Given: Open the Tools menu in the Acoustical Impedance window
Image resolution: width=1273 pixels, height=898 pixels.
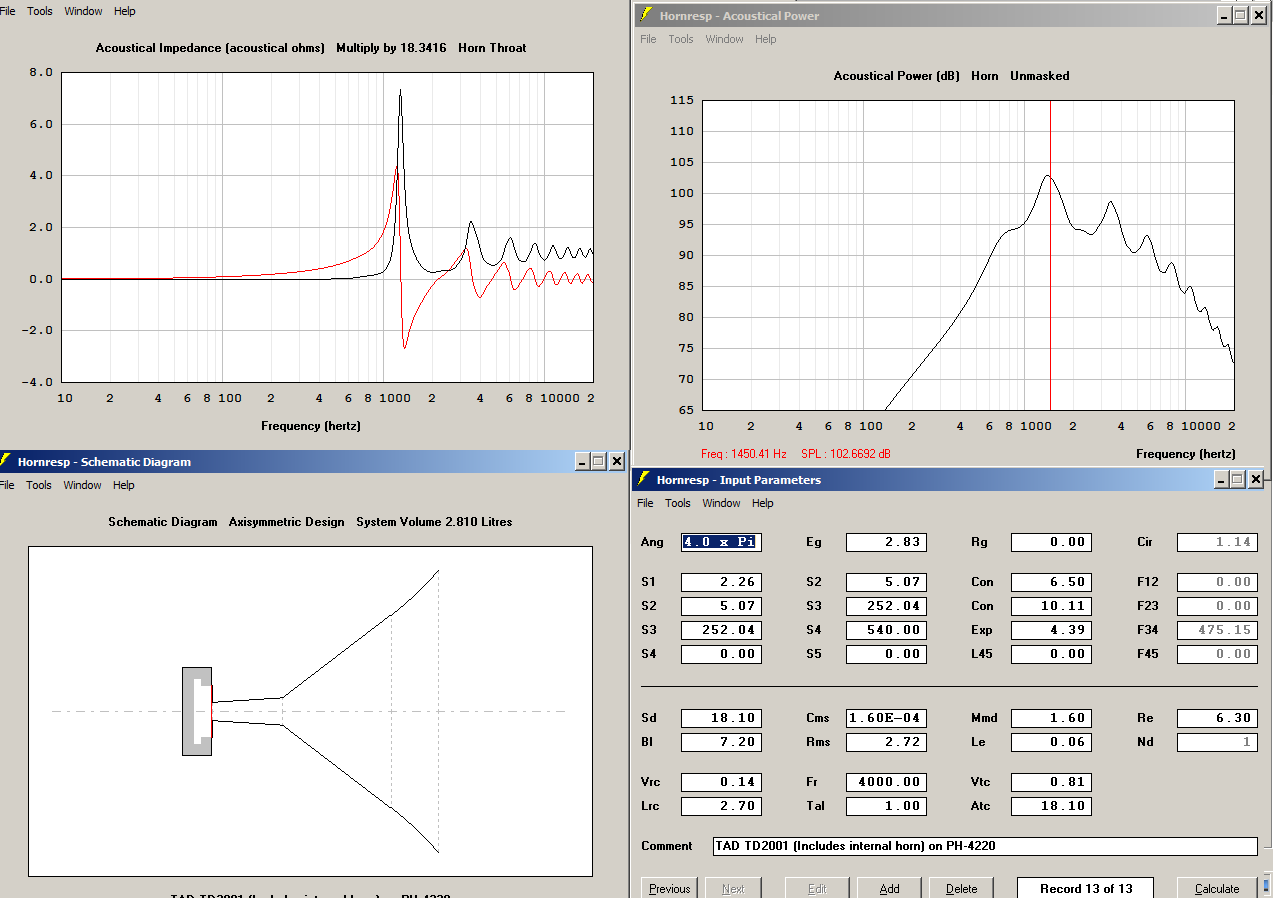Looking at the screenshot, I should [40, 11].
